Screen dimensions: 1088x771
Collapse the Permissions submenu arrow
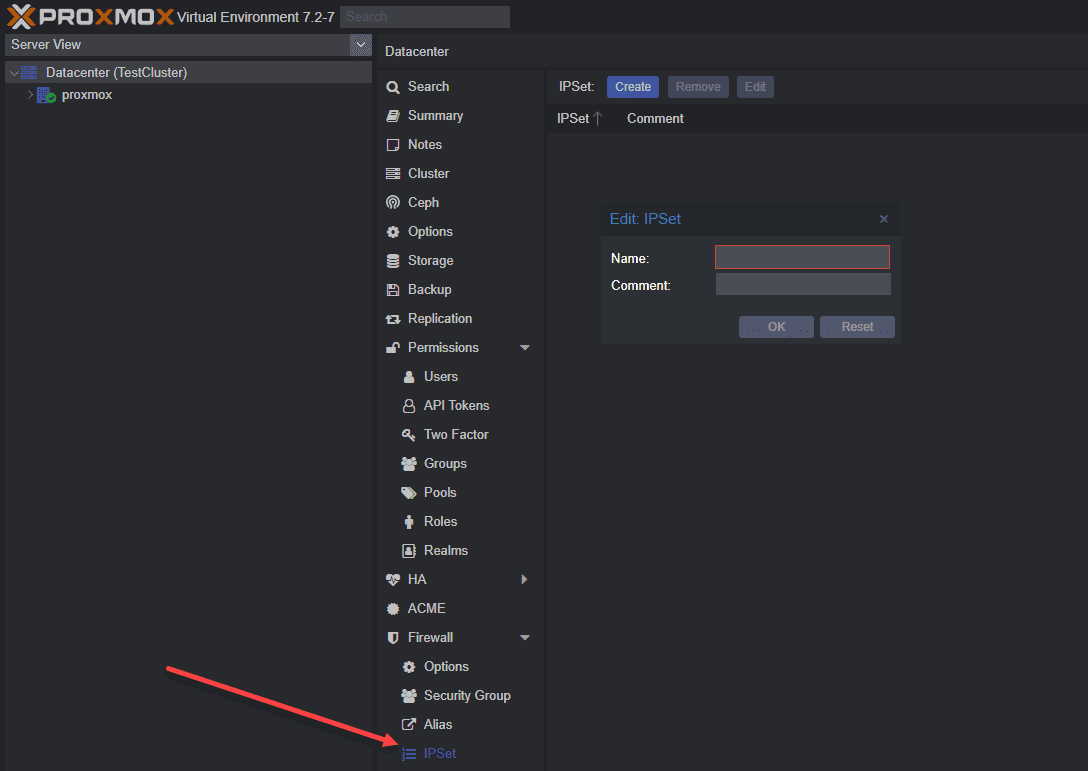(525, 348)
